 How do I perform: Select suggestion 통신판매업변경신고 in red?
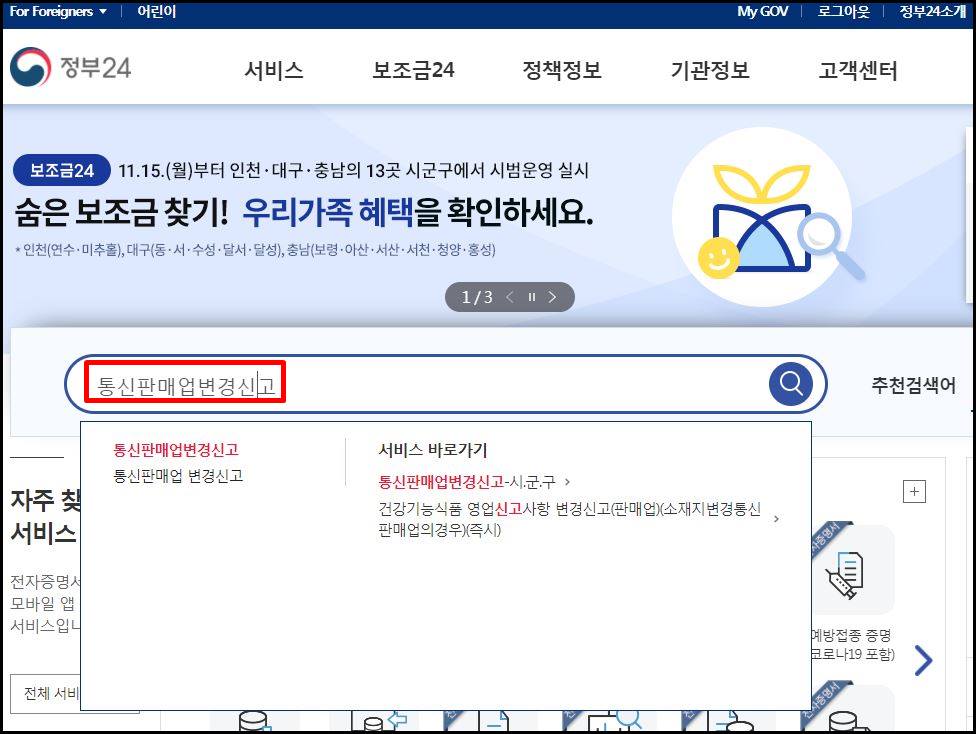pos(176,449)
